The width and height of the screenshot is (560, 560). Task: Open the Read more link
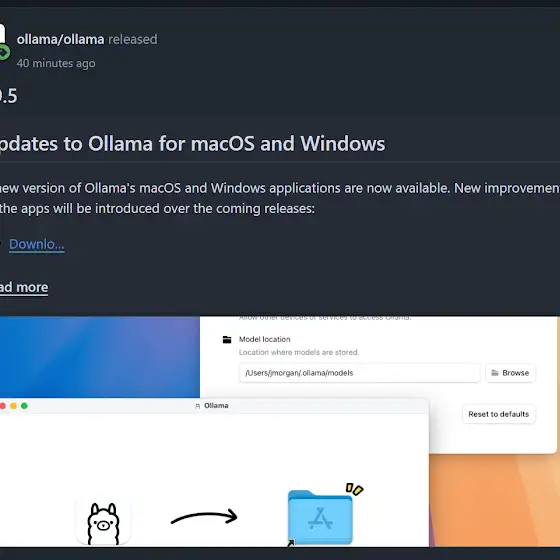(24, 287)
